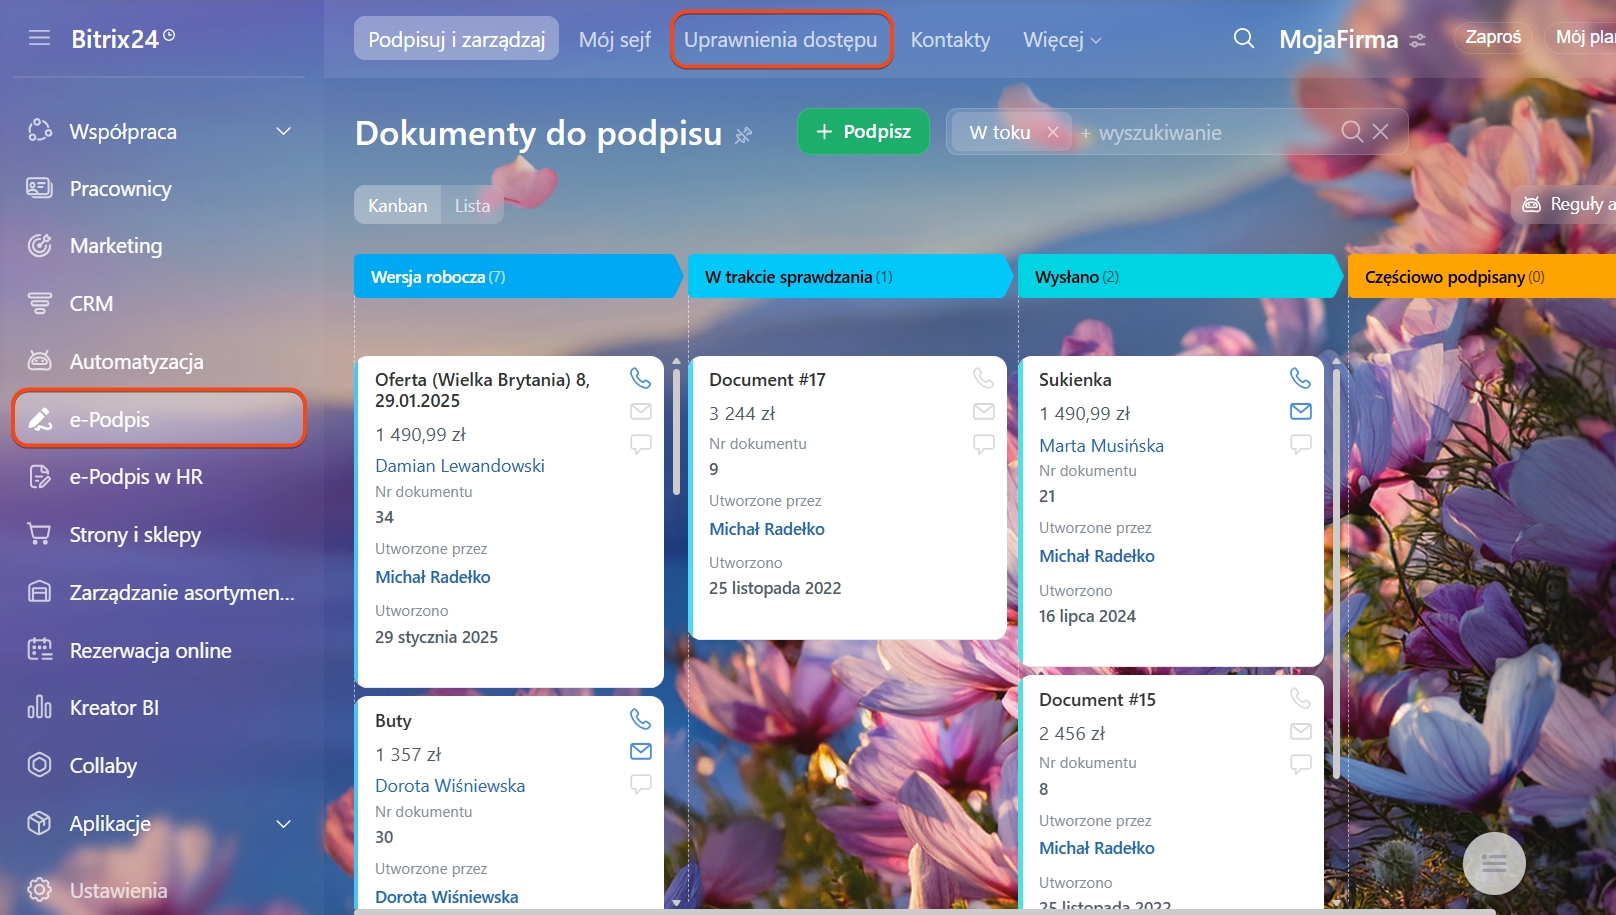This screenshot has height=915, width=1616.
Task: Open Kreator BI from the sidebar
Action: click(x=114, y=708)
